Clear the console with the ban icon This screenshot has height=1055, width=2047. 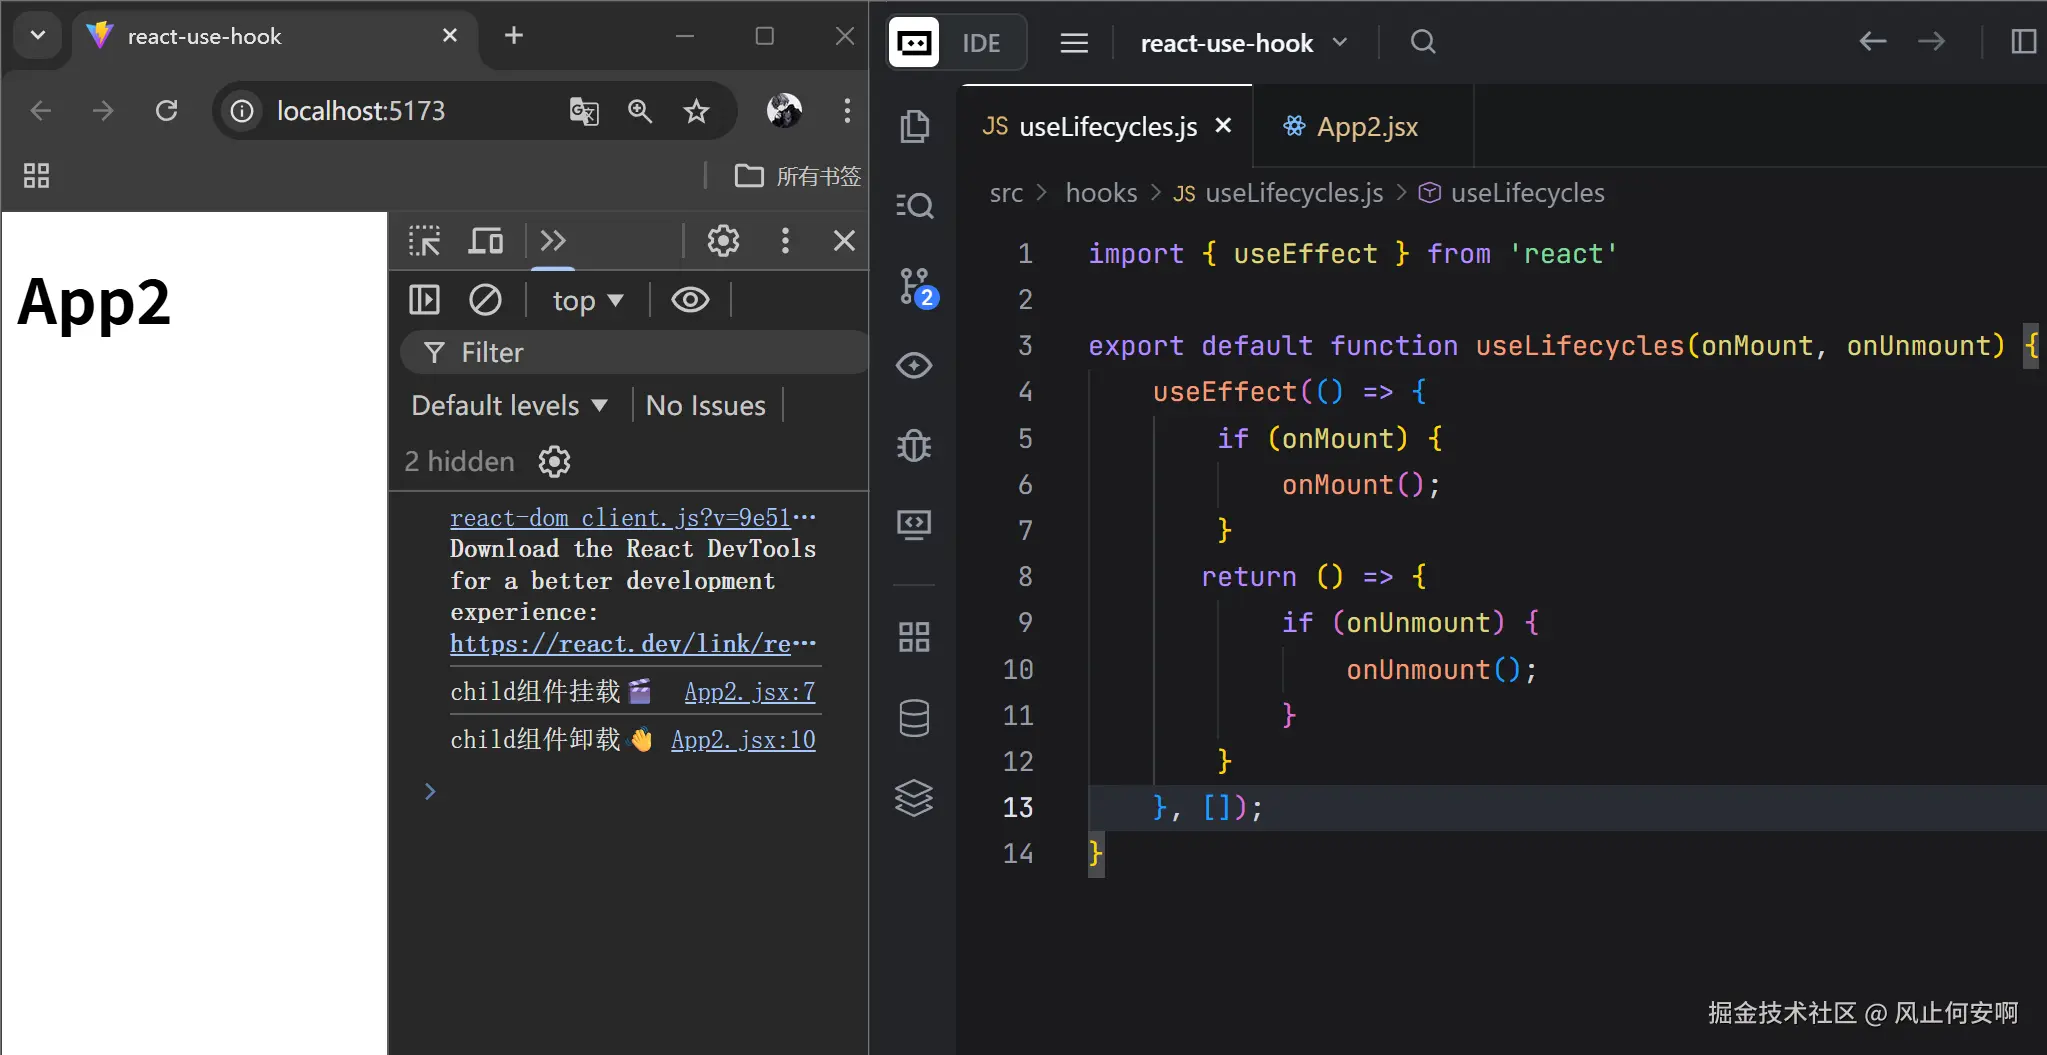pyautogui.click(x=485, y=300)
